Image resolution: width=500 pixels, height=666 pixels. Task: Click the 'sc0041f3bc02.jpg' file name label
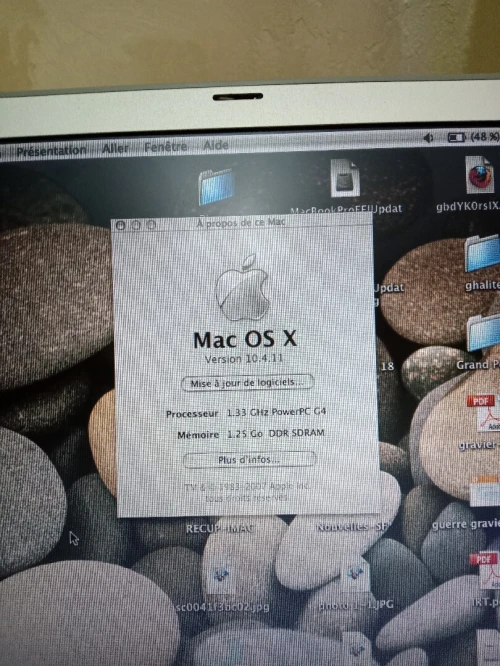tap(223, 607)
